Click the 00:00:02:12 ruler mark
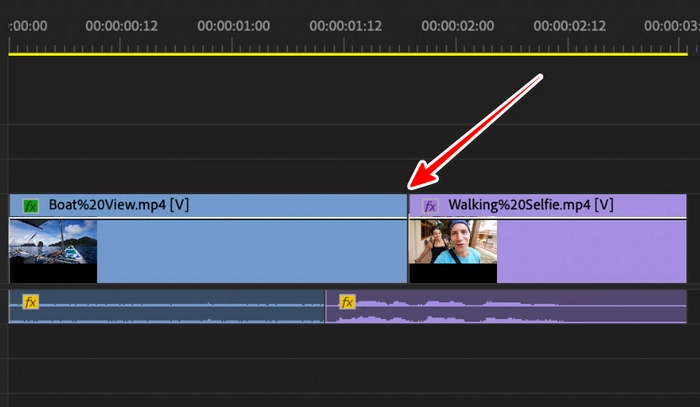Screen dimensions: 700x407 (569, 26)
